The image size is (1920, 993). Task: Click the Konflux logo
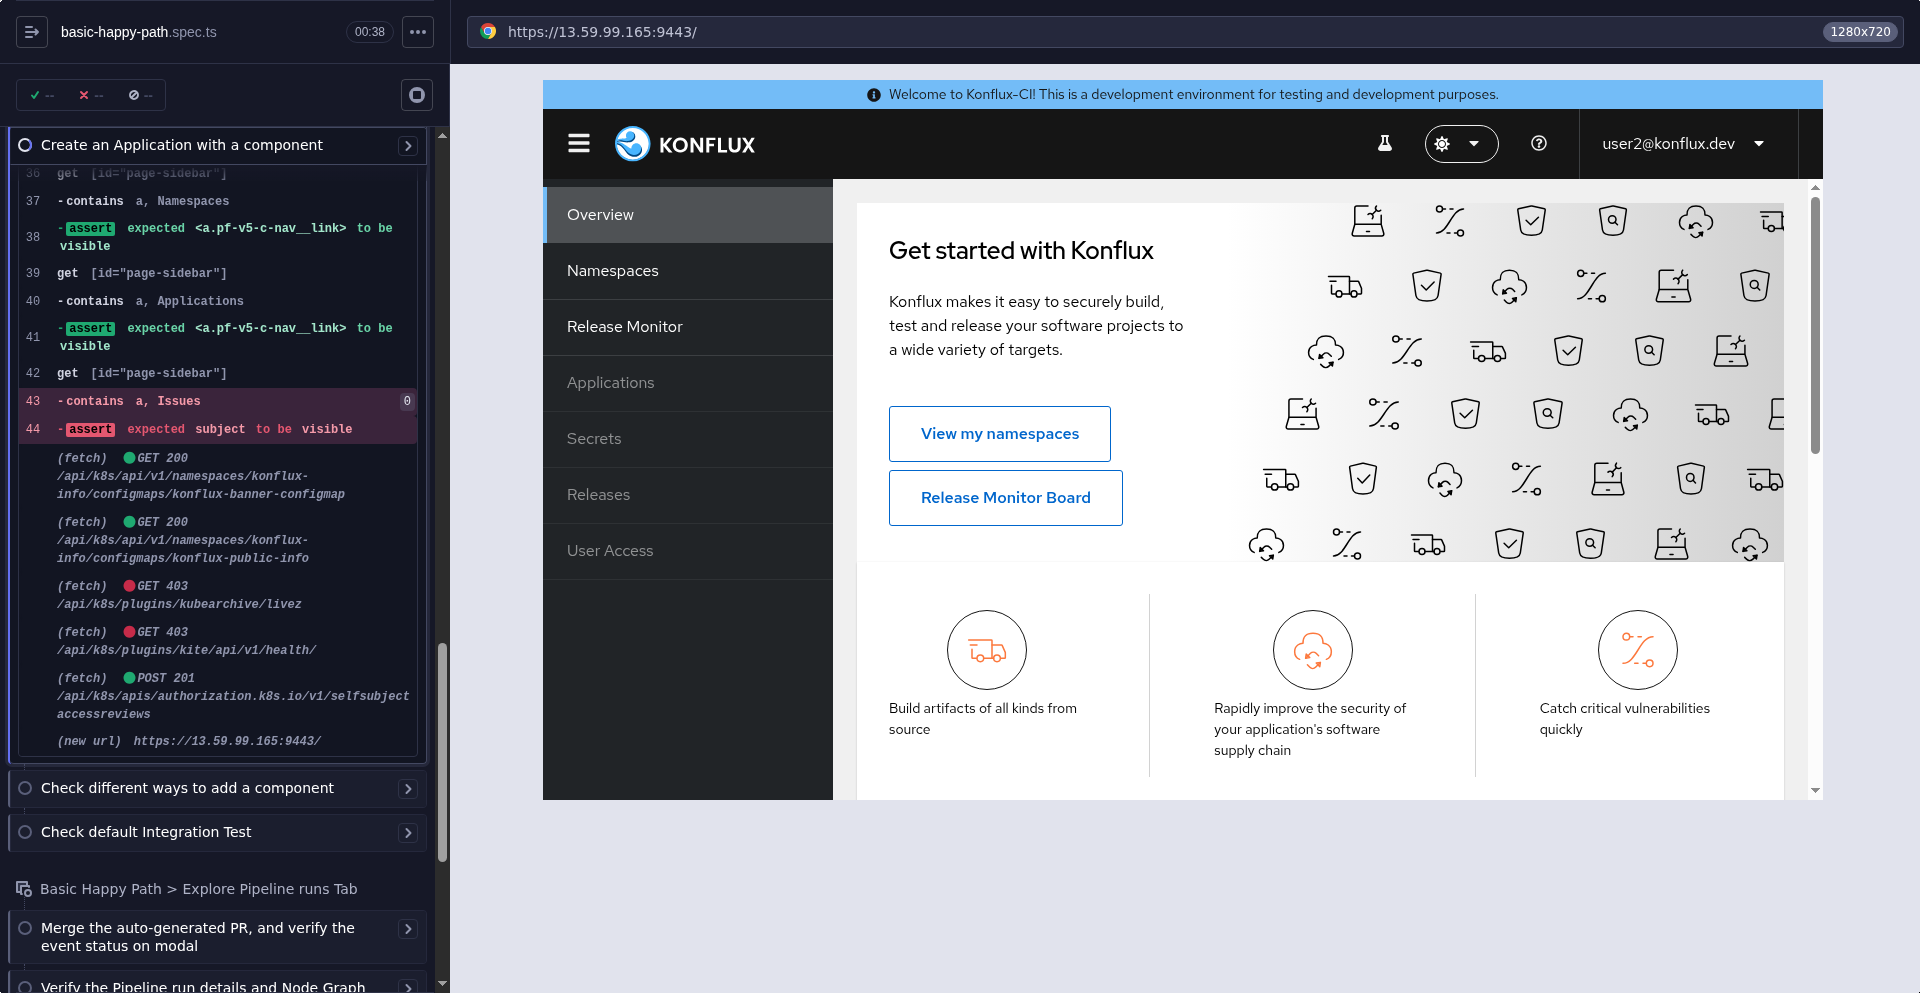(x=685, y=144)
